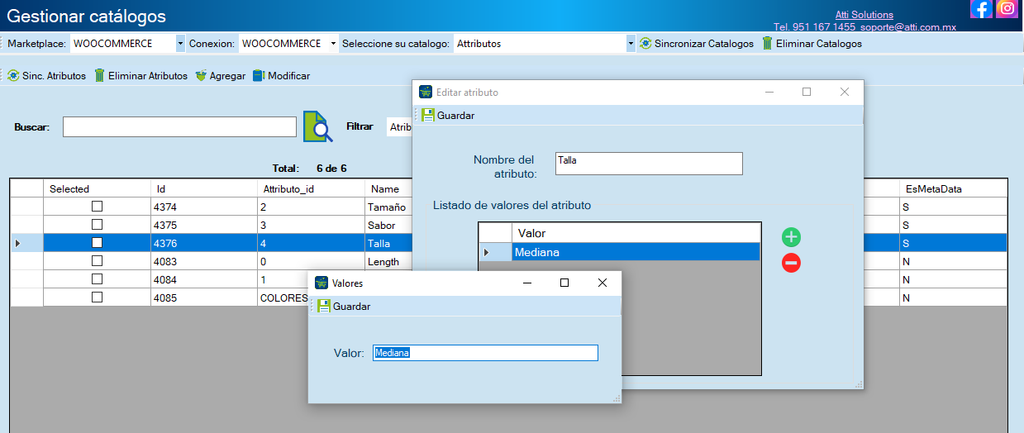The width and height of the screenshot is (1024, 433).
Task: Open the Filtrar combo box
Action: (400, 127)
